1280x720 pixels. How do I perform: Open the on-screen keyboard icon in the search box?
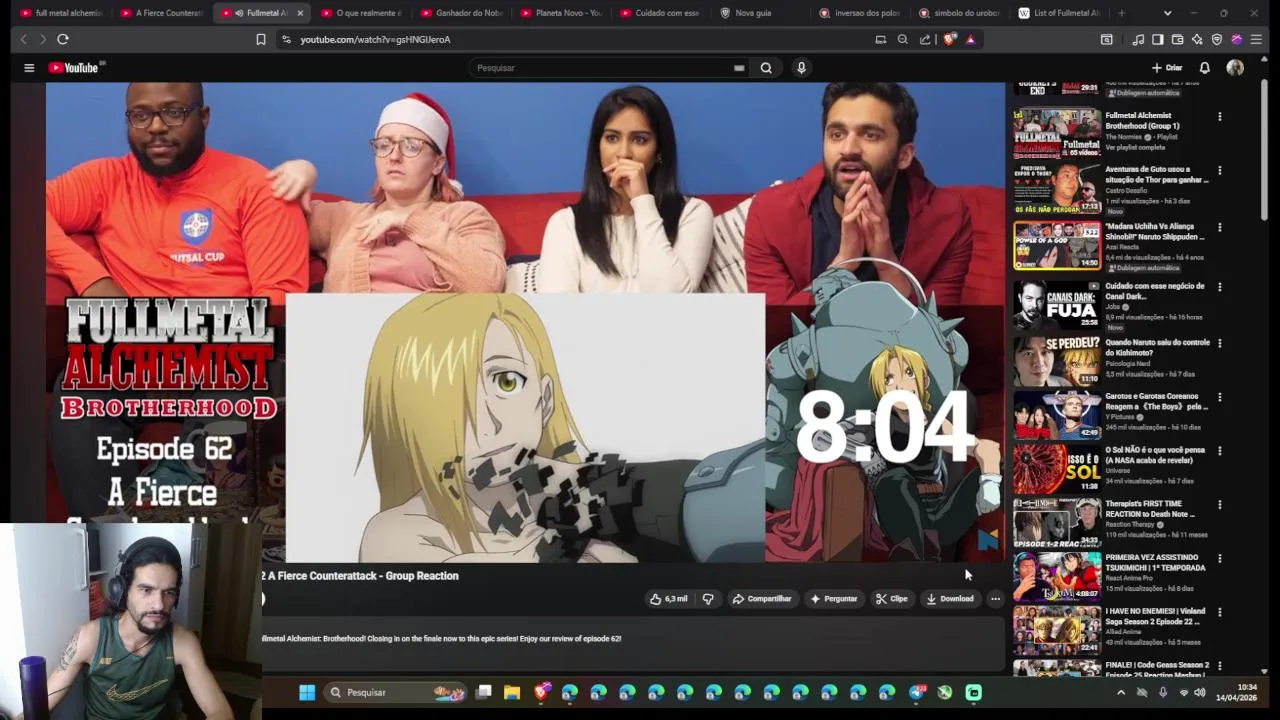click(739, 68)
